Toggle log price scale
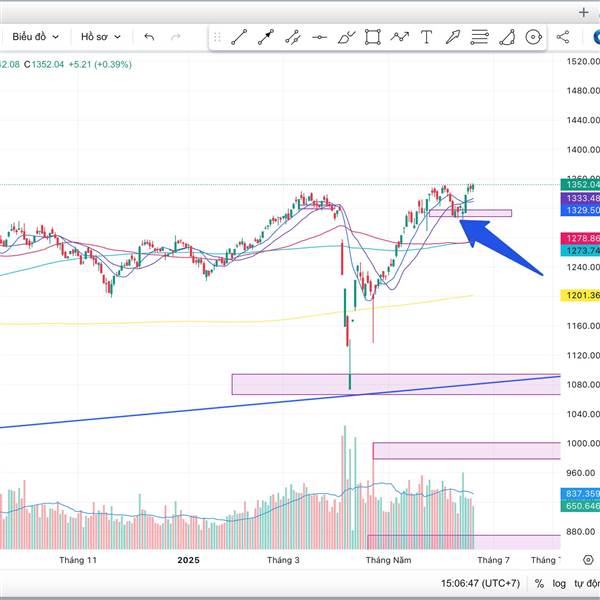600x600 pixels. pos(559,584)
